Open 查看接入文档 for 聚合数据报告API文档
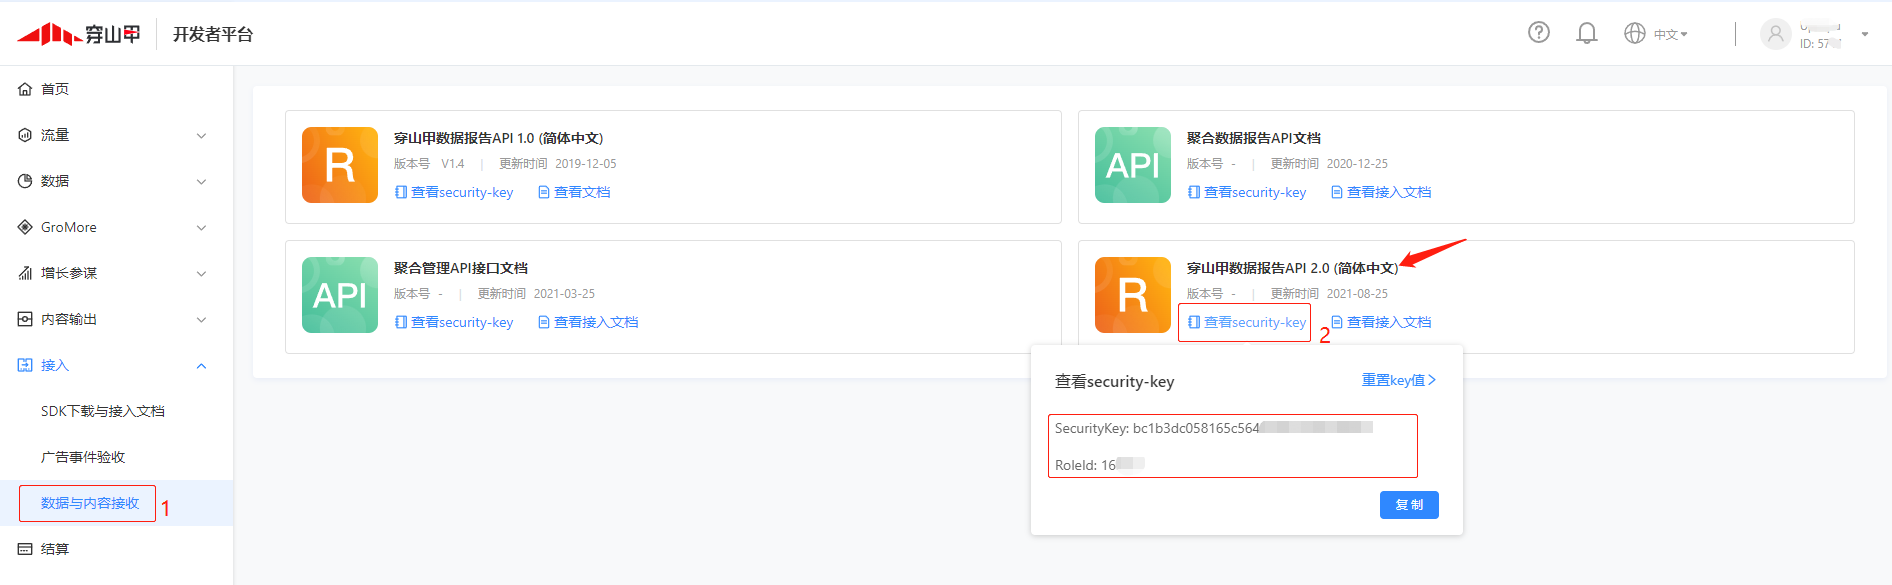Image resolution: width=1892 pixels, height=585 pixels. (x=1381, y=192)
